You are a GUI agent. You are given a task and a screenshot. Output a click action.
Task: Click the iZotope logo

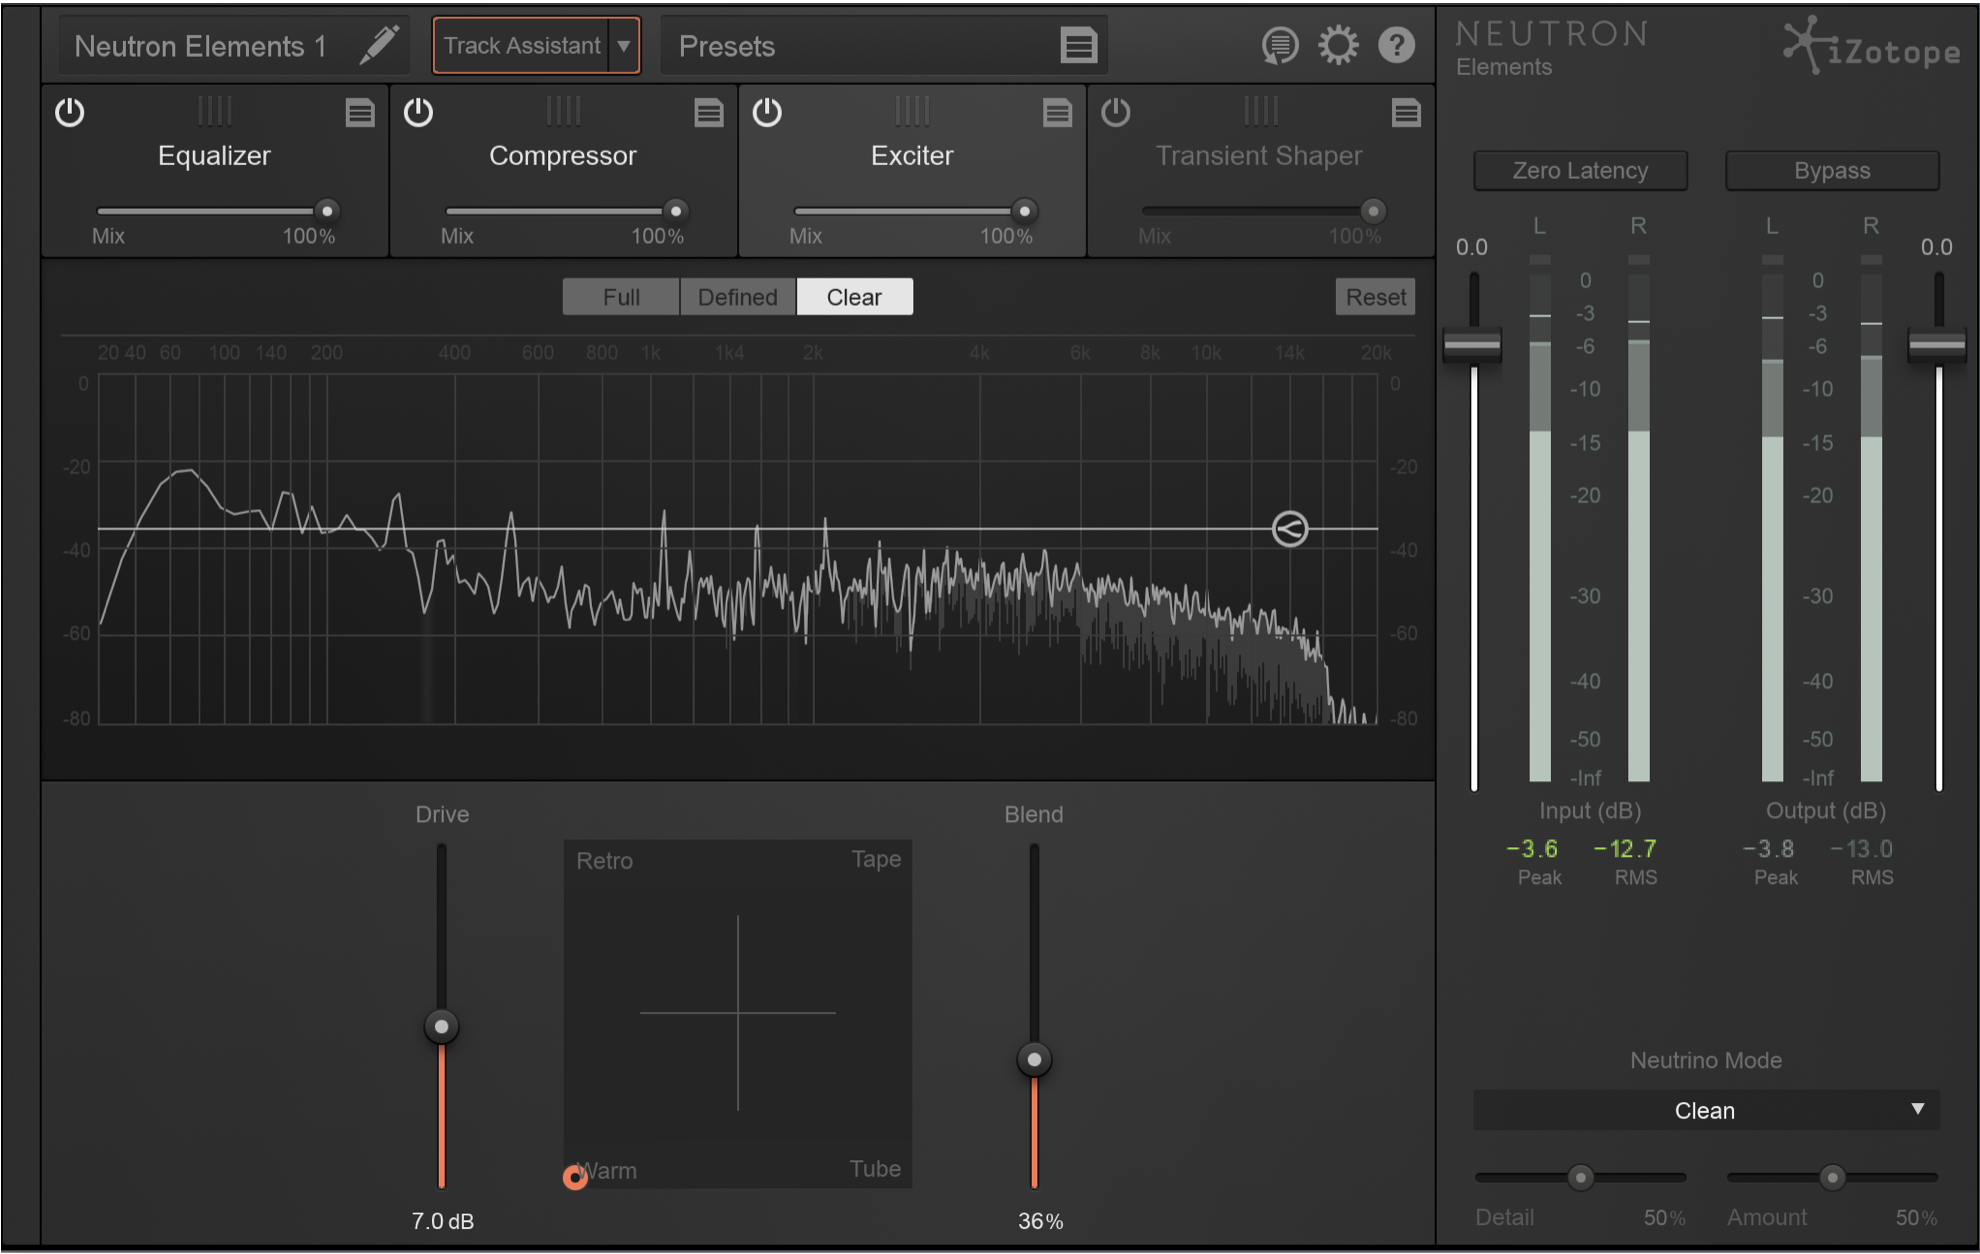click(x=1872, y=45)
